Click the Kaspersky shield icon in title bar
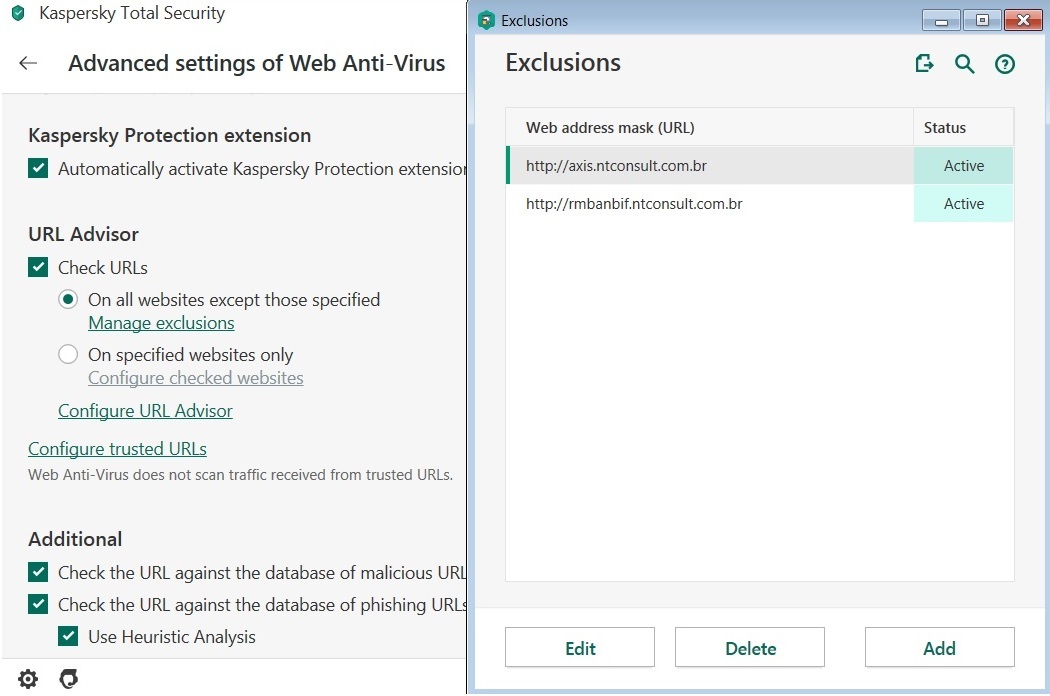Screen dimensions: 1050x696 [x=17, y=14]
